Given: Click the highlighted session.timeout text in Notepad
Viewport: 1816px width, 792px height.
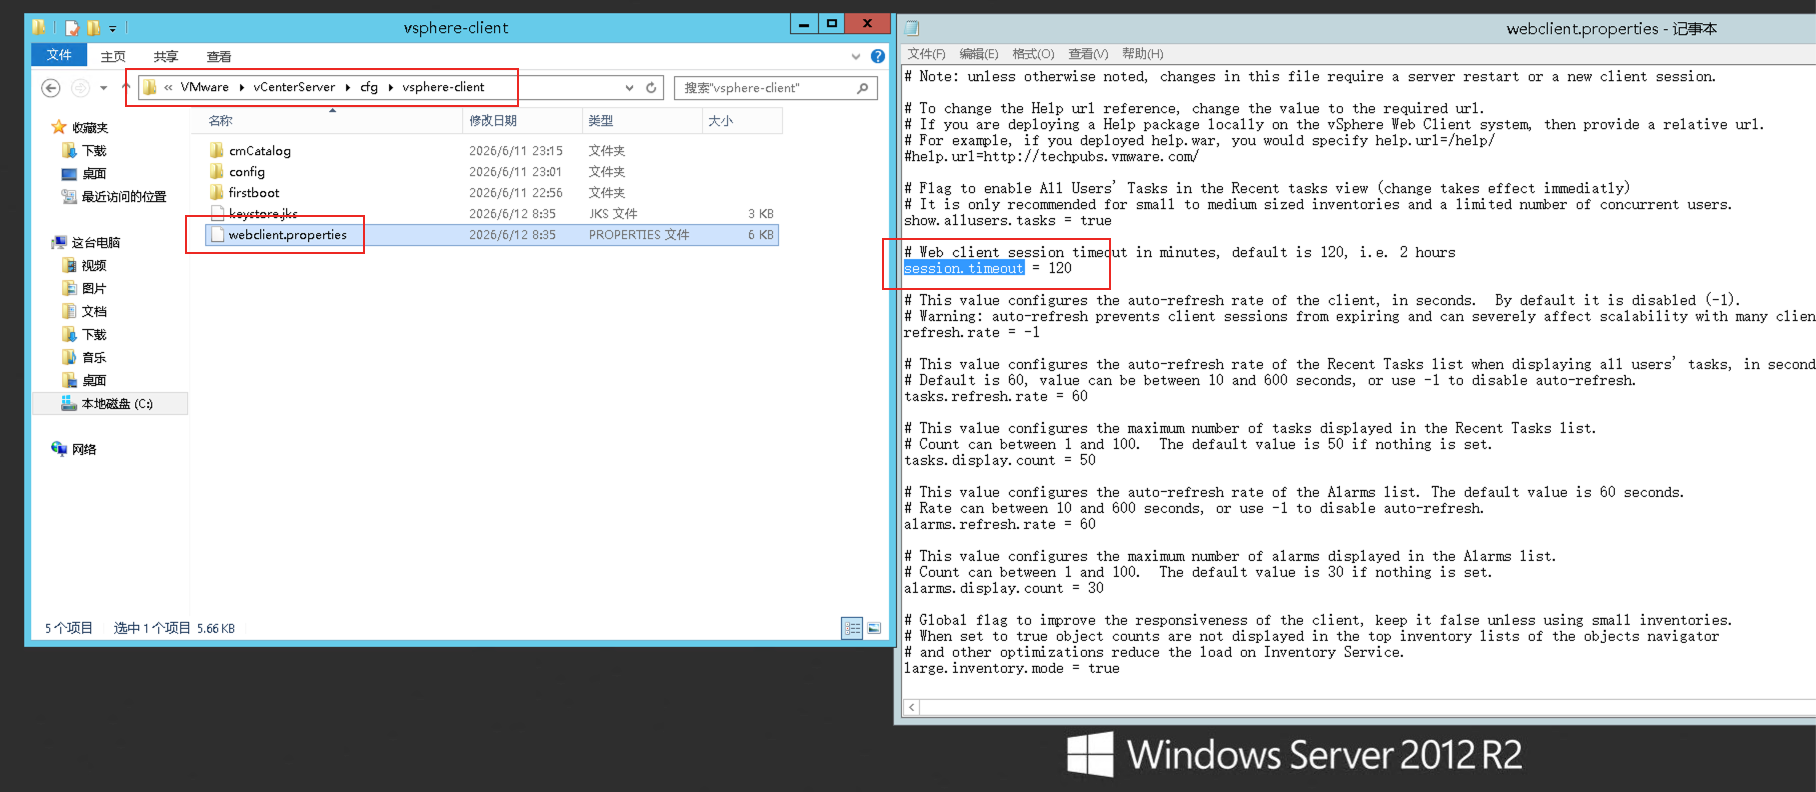Looking at the screenshot, I should click(x=964, y=268).
